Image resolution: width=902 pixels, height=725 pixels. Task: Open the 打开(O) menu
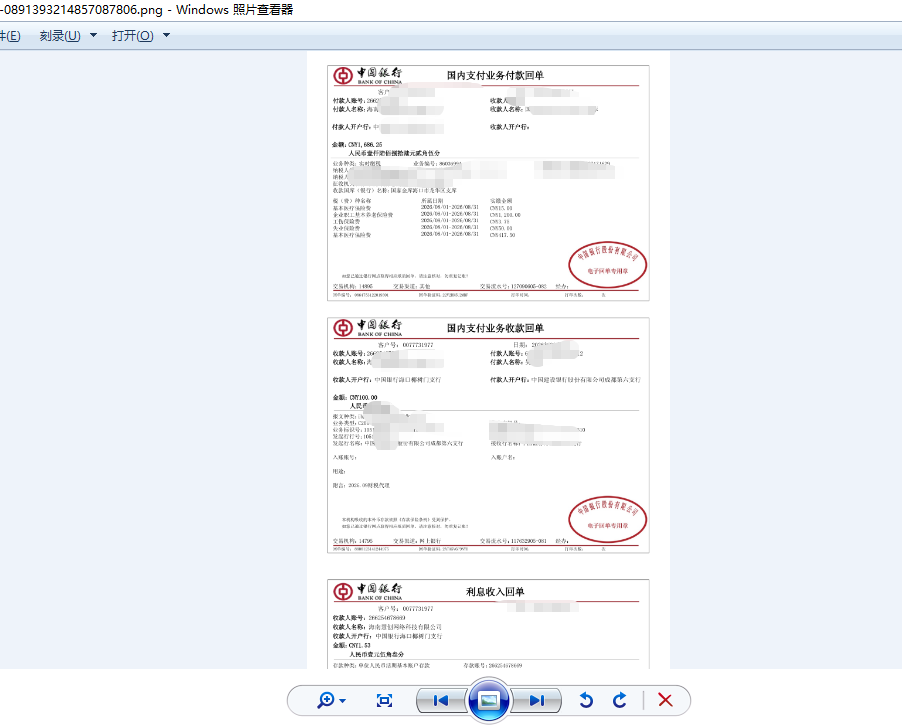[x=132, y=36]
